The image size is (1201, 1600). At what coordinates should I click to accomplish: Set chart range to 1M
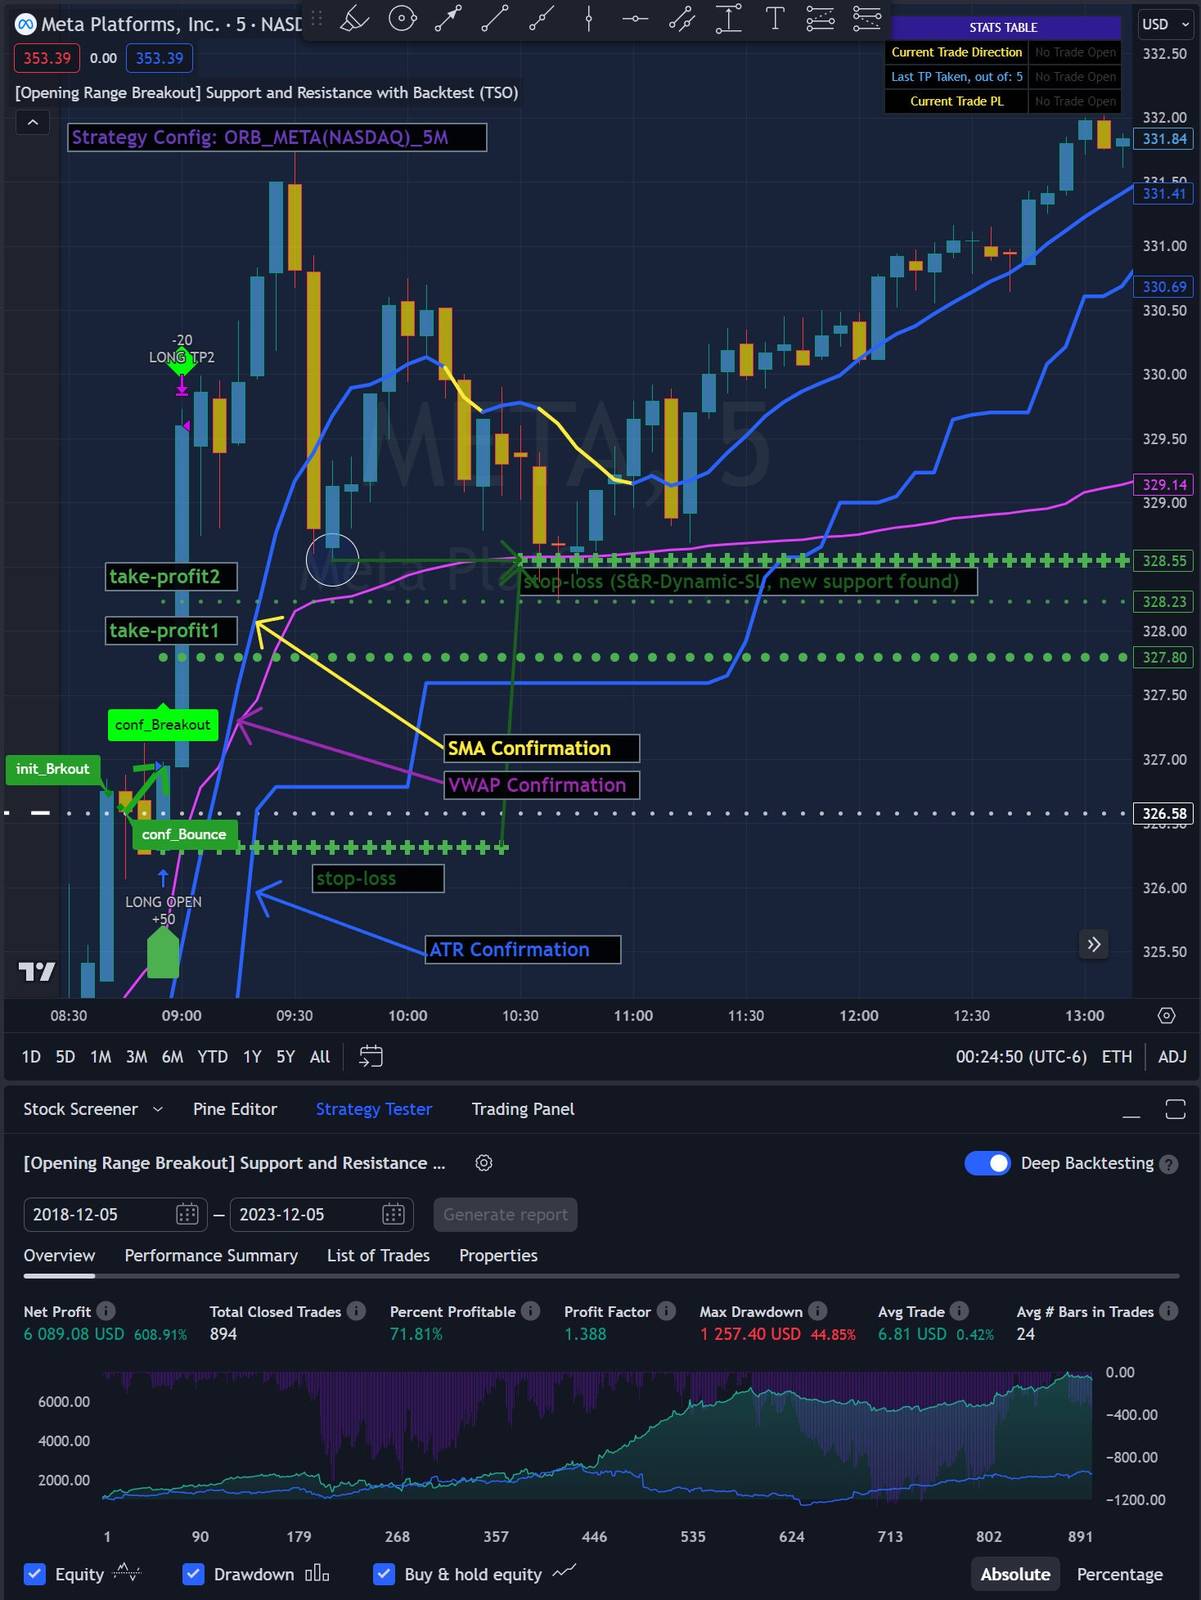[100, 1056]
